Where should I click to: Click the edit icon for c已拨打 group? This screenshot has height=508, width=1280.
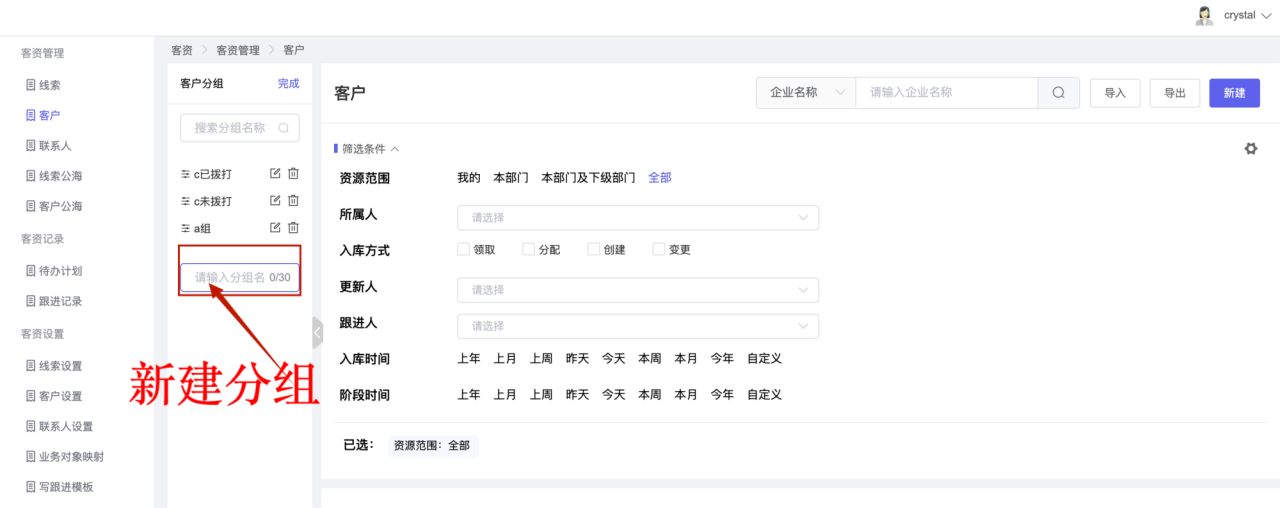[x=275, y=174]
